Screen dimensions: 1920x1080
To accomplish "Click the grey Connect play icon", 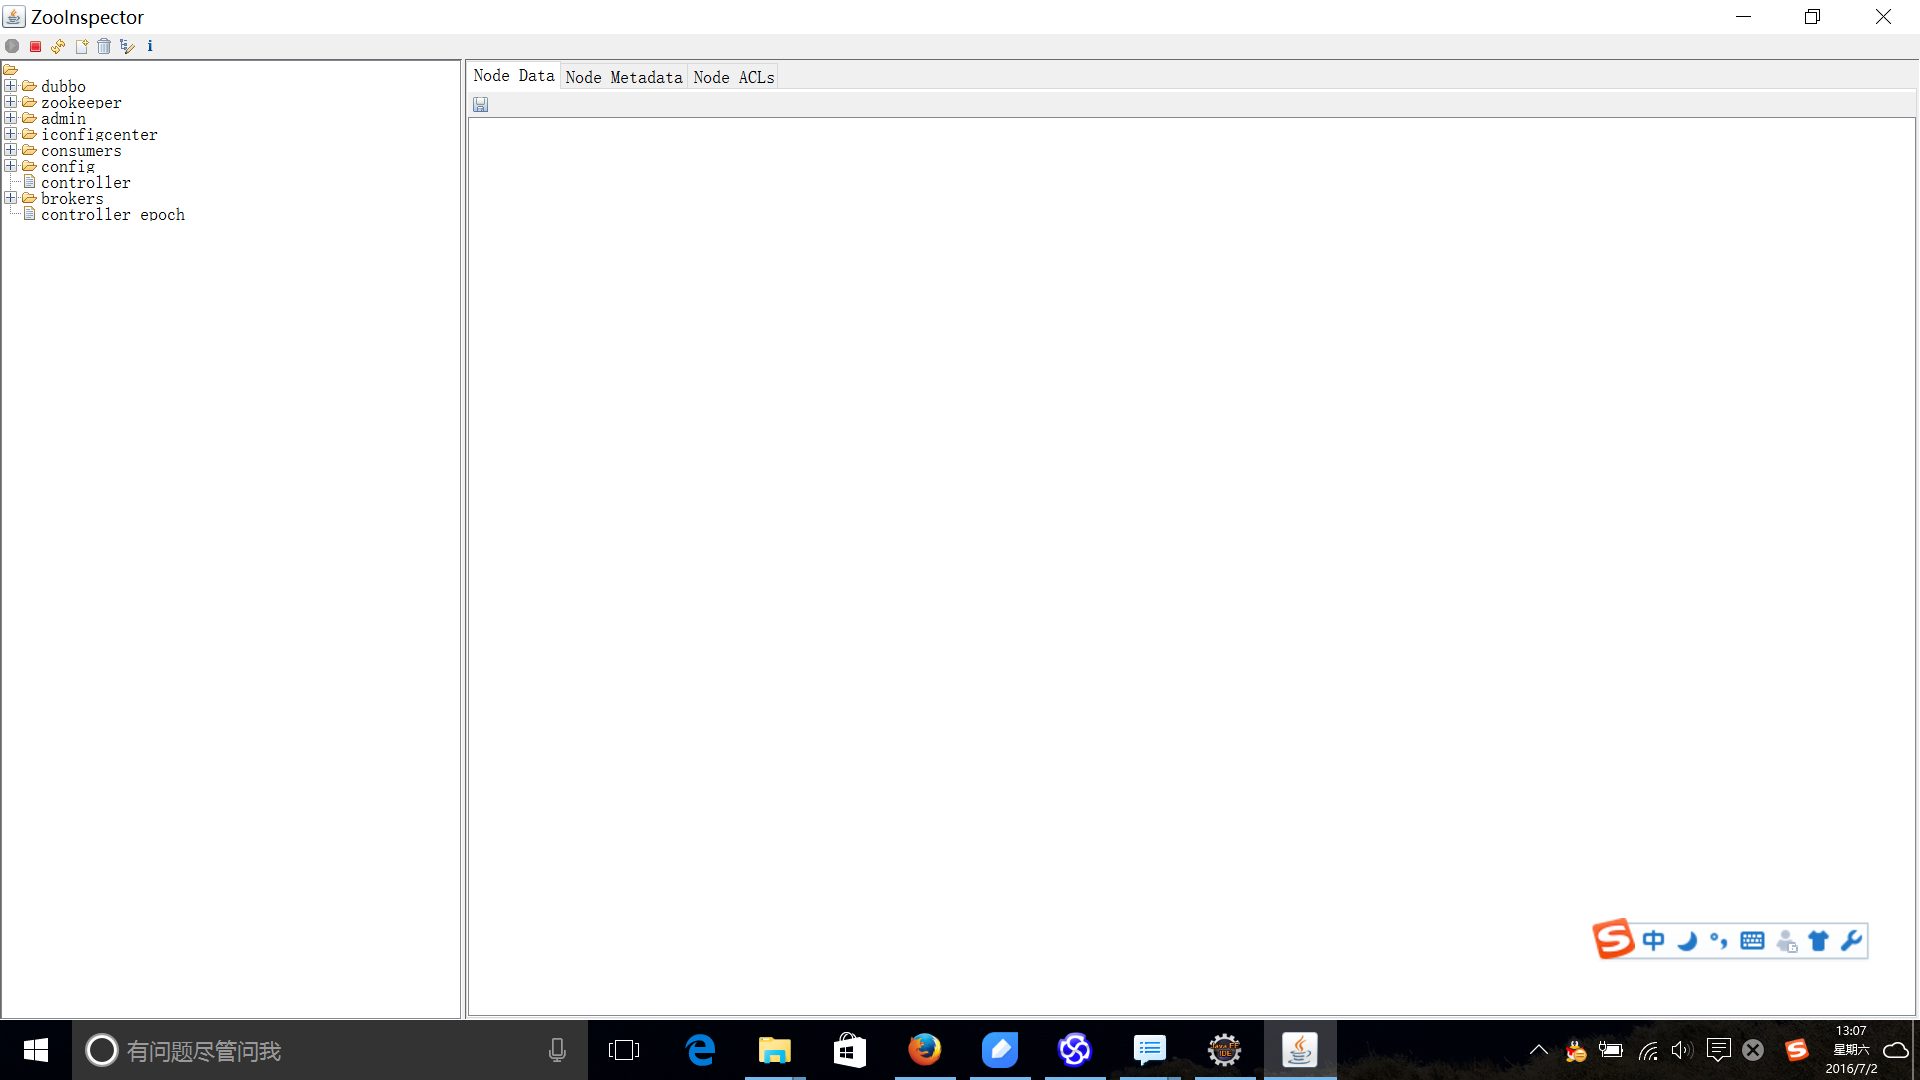I will coord(12,46).
